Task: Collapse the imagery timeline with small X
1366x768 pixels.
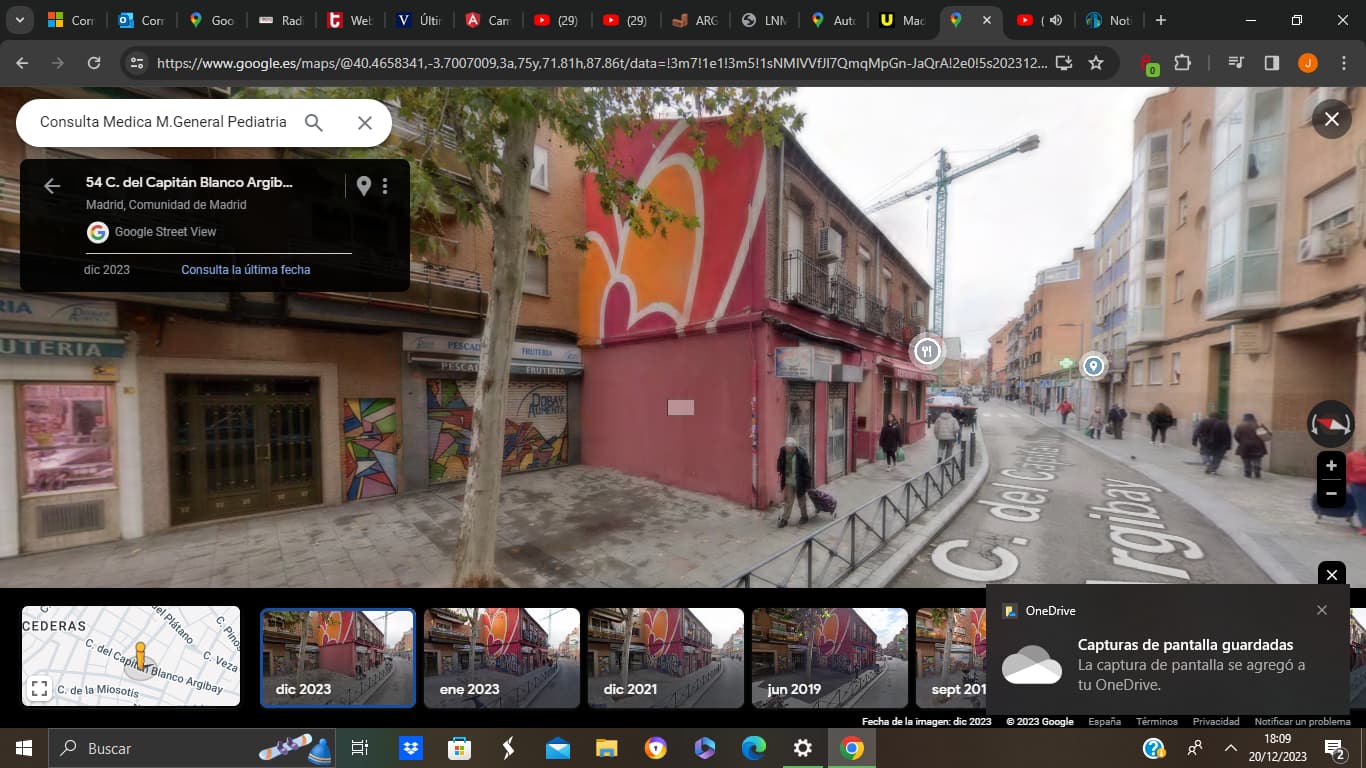Action: 1332,575
